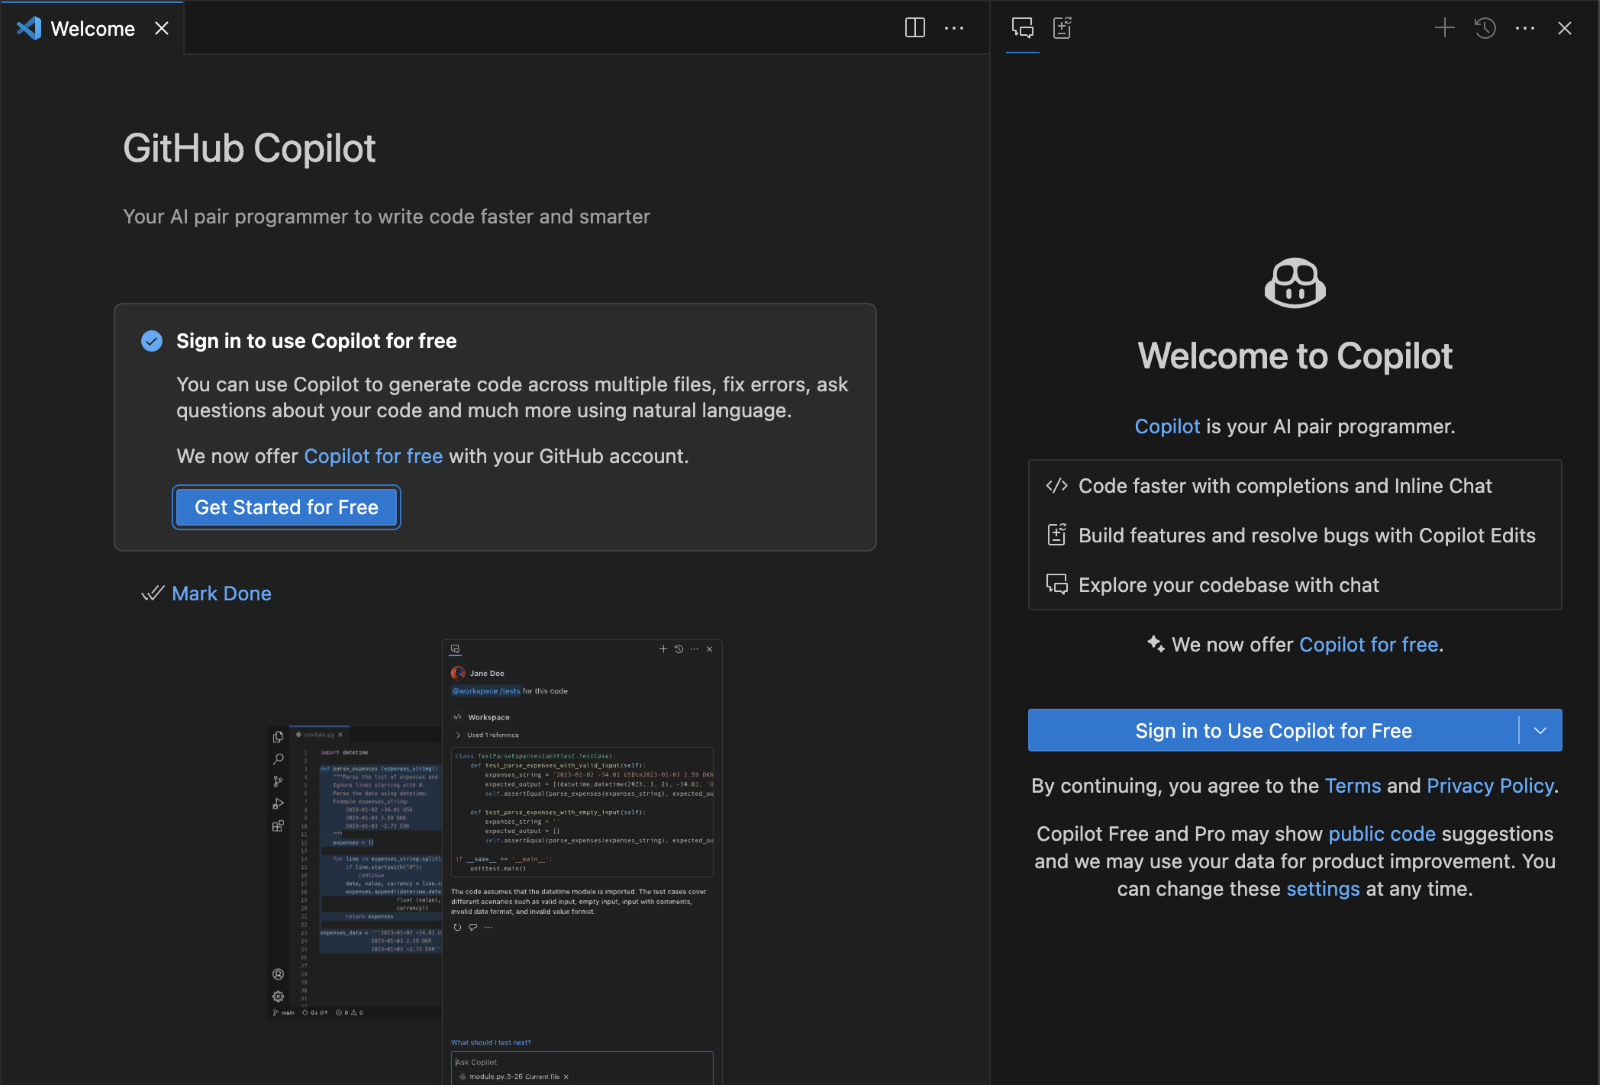Image resolution: width=1600 pixels, height=1085 pixels.
Task: Start a new chat with the plus icon
Action: coord(1444,28)
